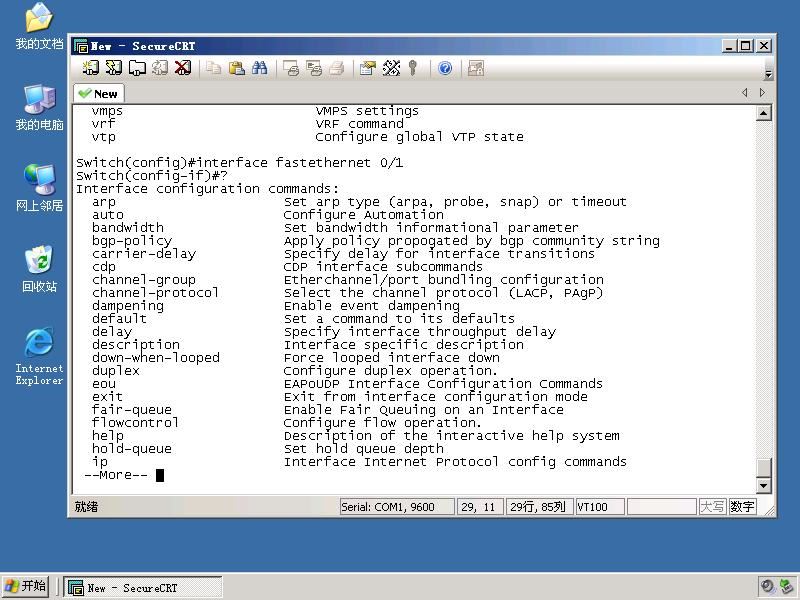This screenshot has width=800, height=600.
Task: Click the '29, 11' cursor position status
Action: coord(480,507)
